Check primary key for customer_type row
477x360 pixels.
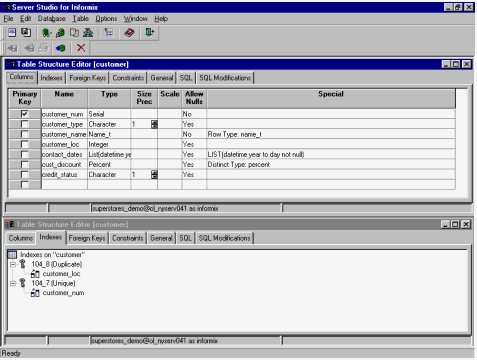(24, 124)
